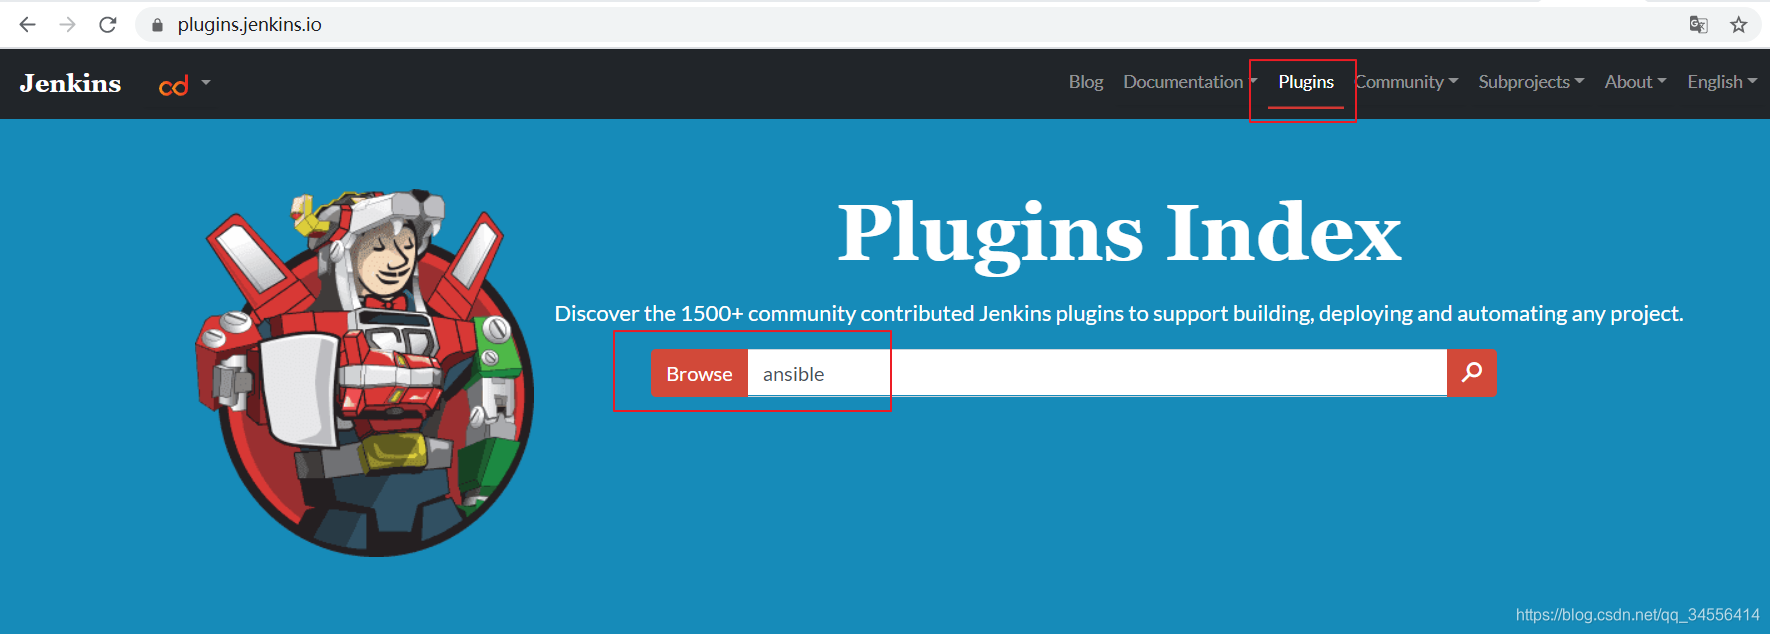Image resolution: width=1770 pixels, height=634 pixels.
Task: Expand the About dropdown
Action: (1635, 82)
